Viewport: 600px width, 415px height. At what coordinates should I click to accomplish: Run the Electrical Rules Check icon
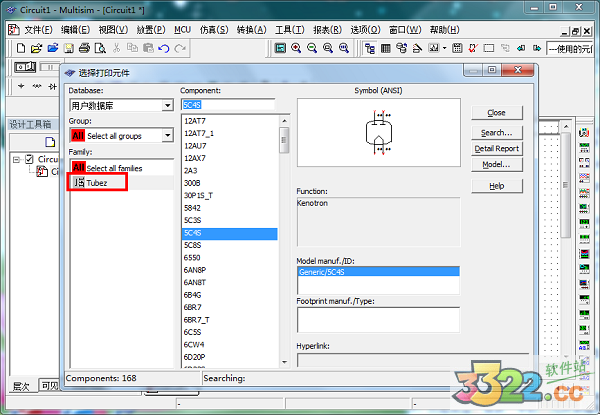point(473,48)
